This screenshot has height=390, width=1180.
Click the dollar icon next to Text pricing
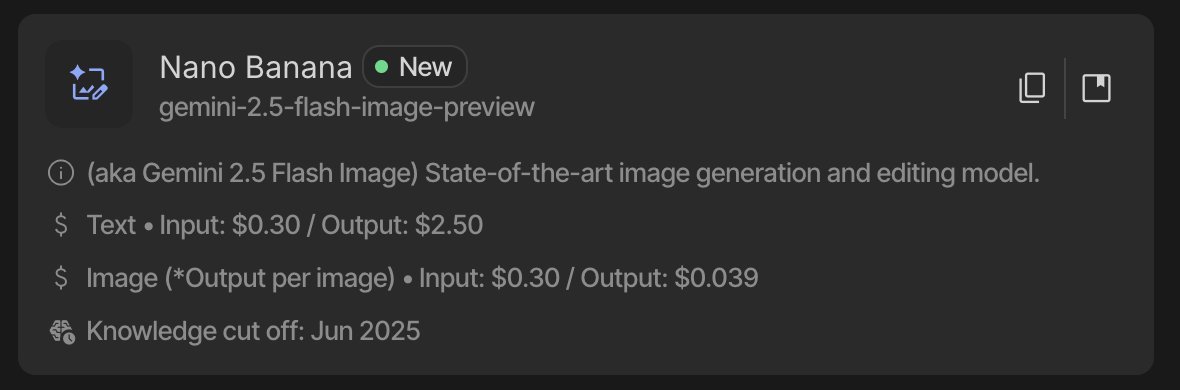tap(61, 225)
